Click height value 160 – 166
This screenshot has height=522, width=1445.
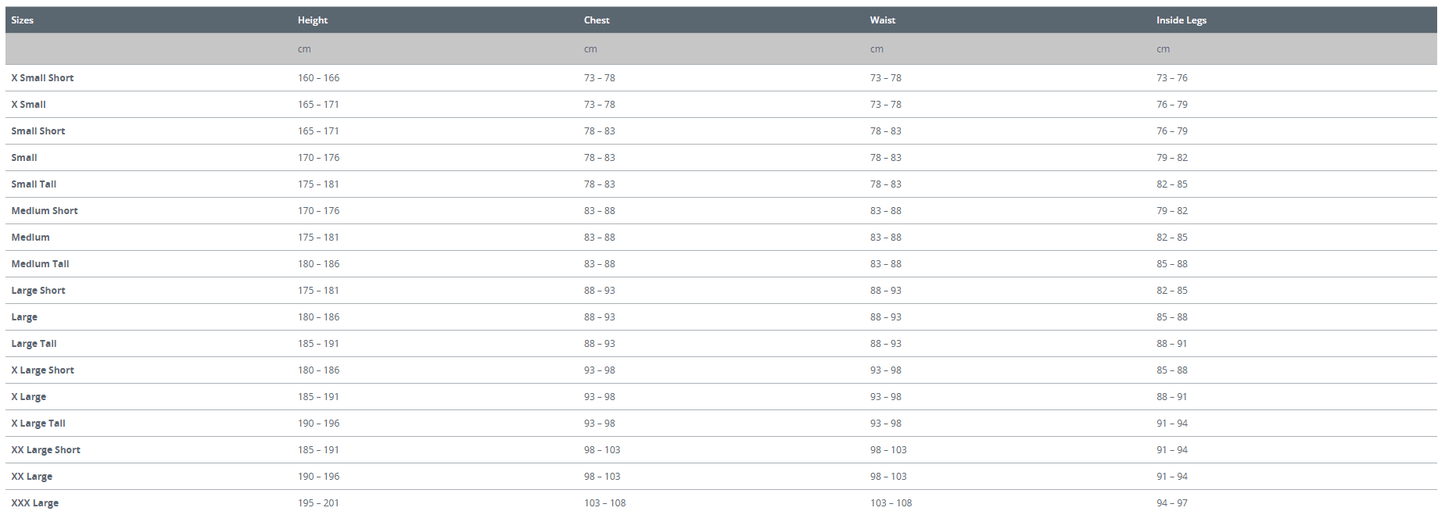click(x=318, y=78)
